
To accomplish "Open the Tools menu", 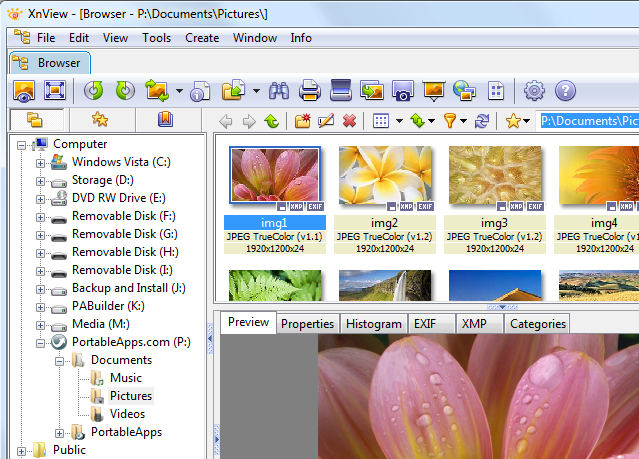I will point(156,38).
